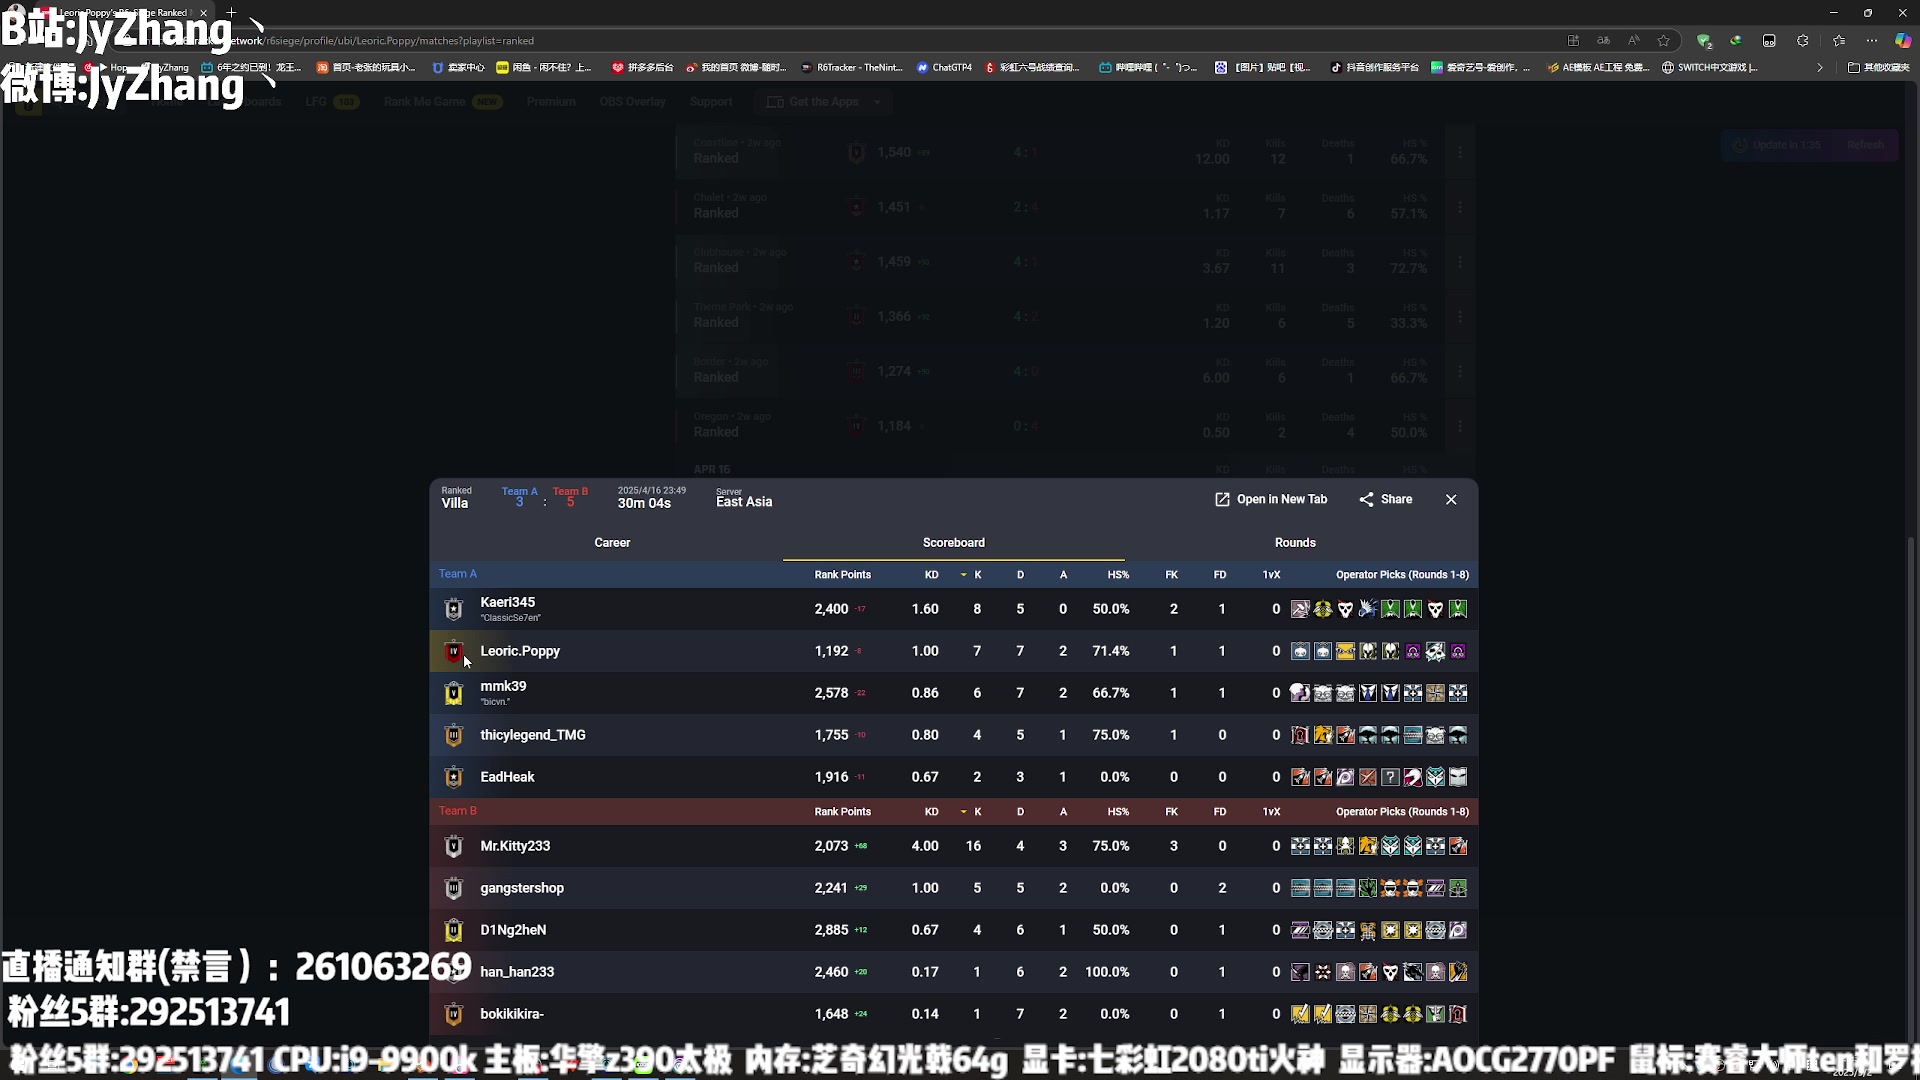This screenshot has width=1920, height=1080.
Task: Click the Open in New Tab icon
Action: pyautogui.click(x=1222, y=499)
